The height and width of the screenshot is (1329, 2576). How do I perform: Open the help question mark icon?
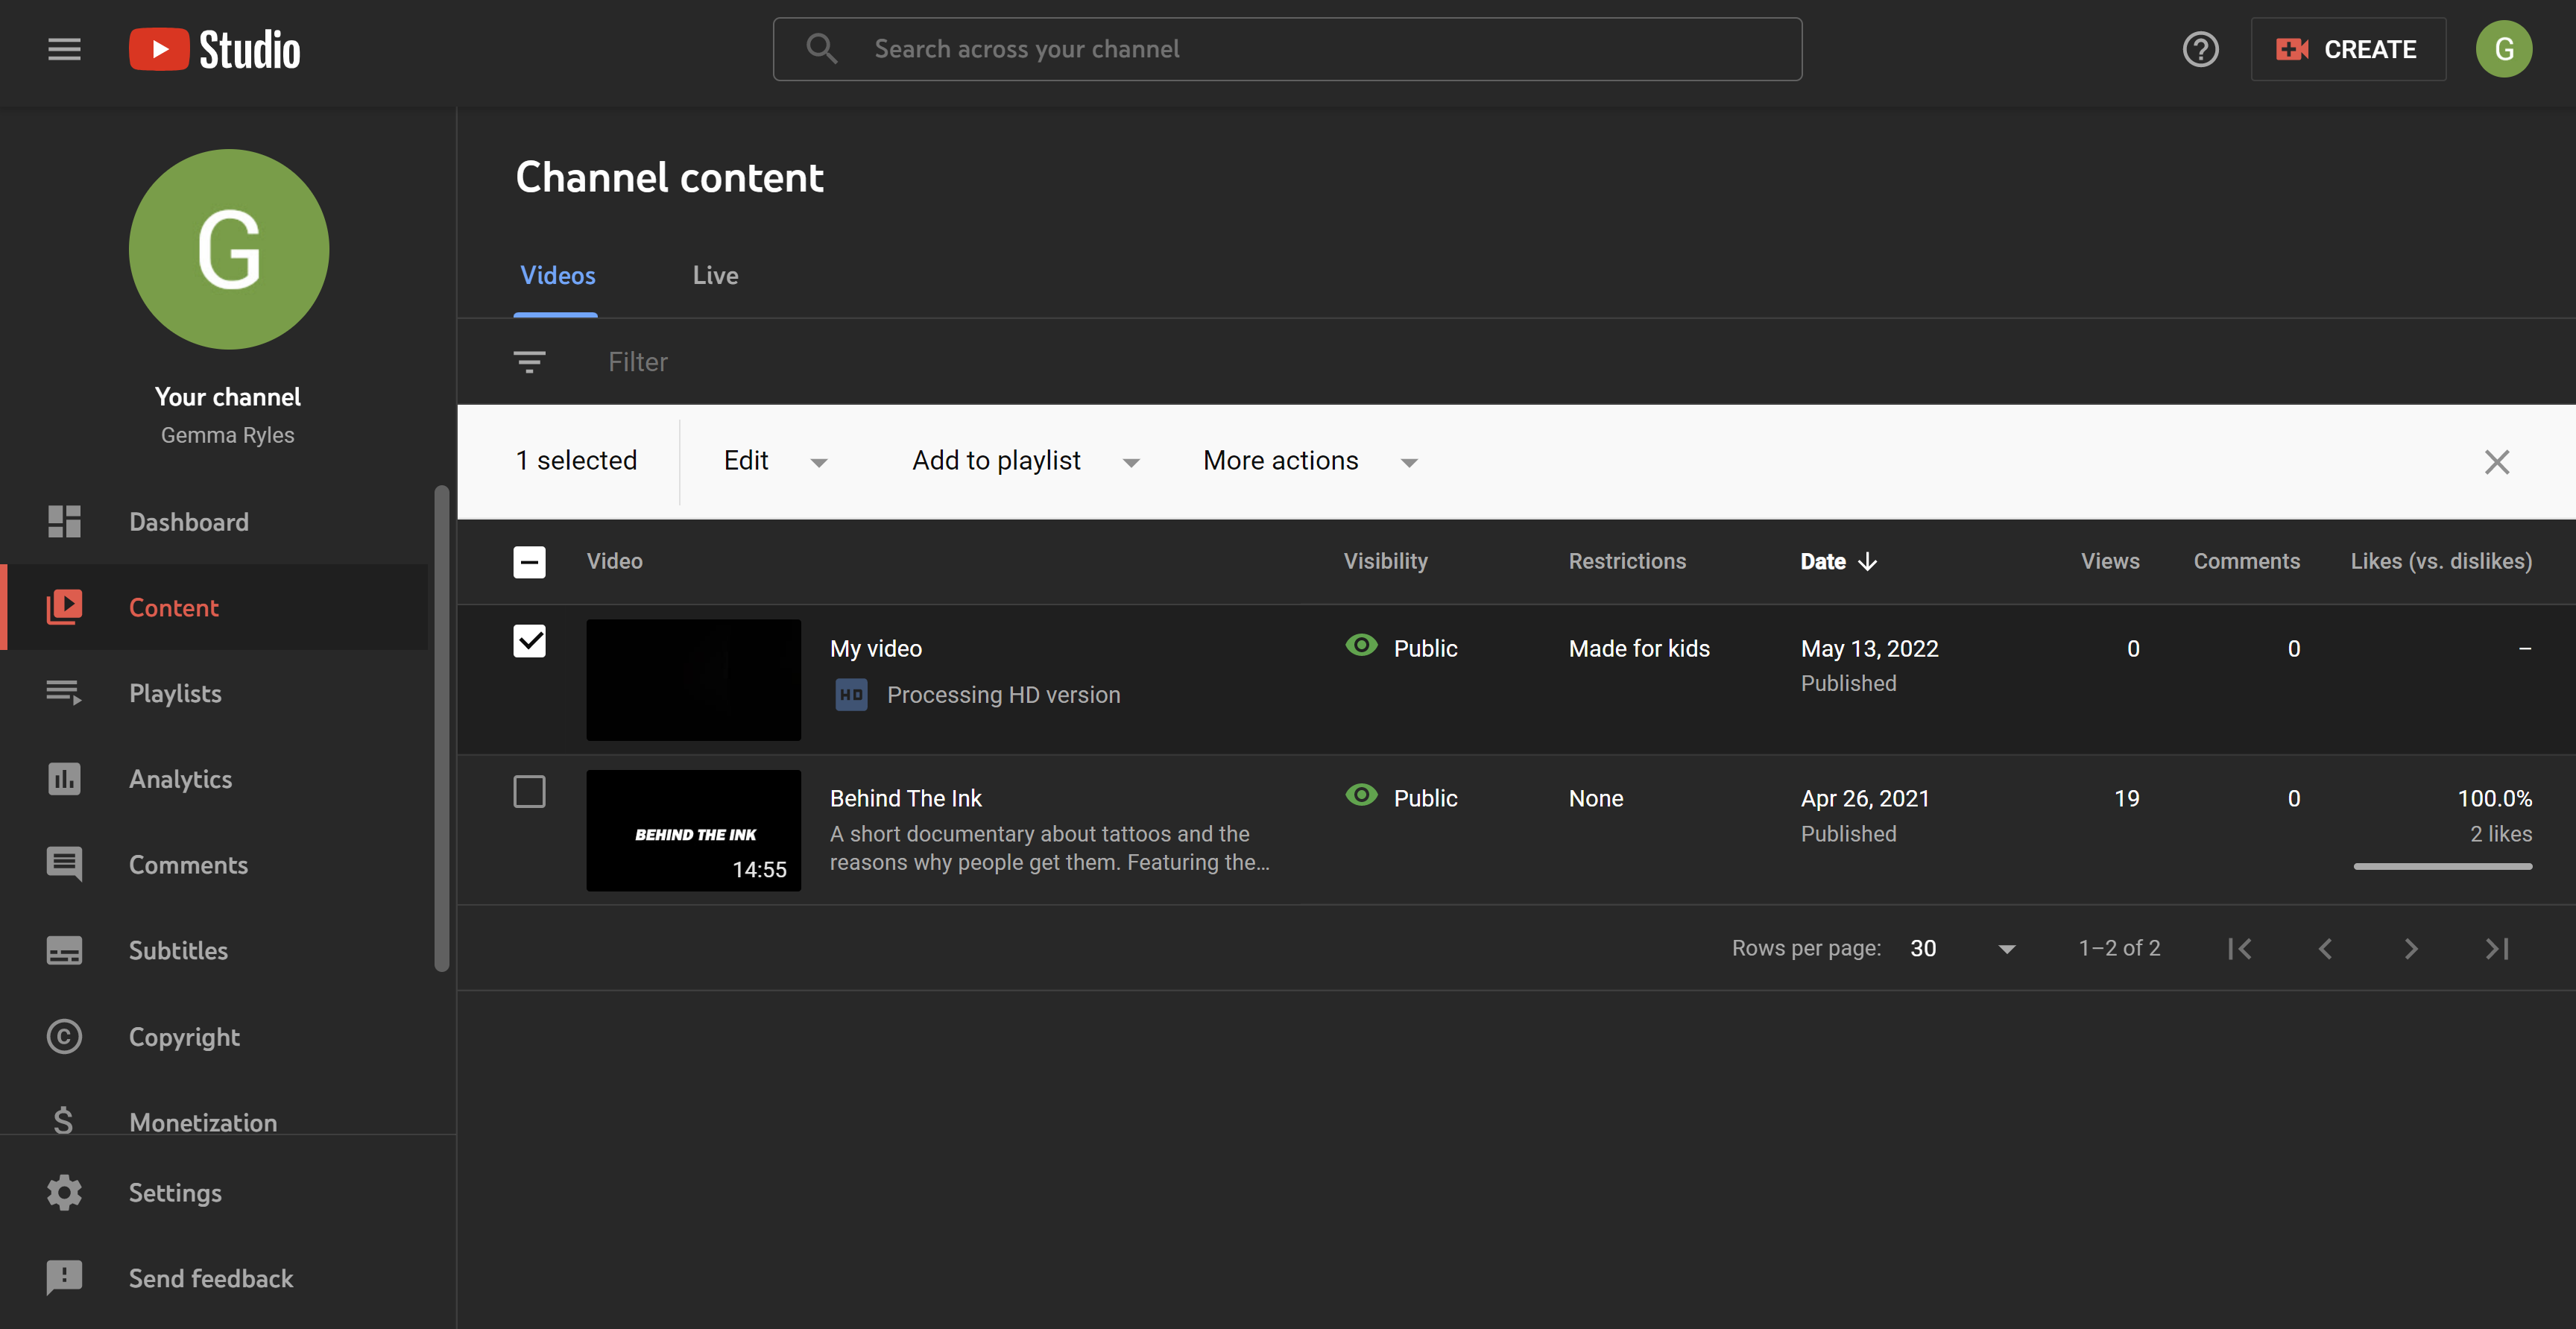pos(2200,49)
